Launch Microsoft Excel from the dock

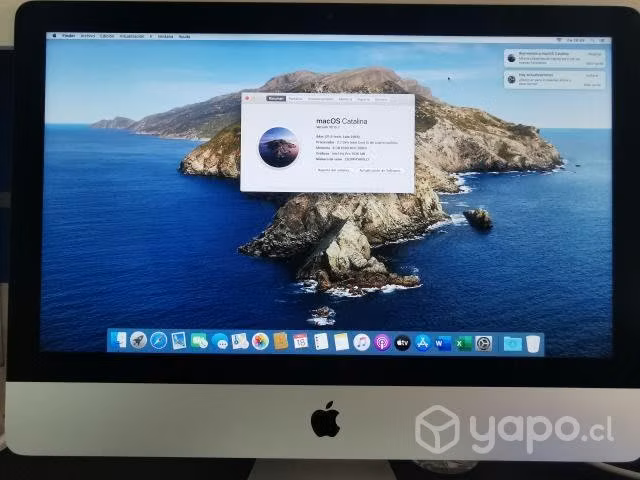[x=463, y=344]
